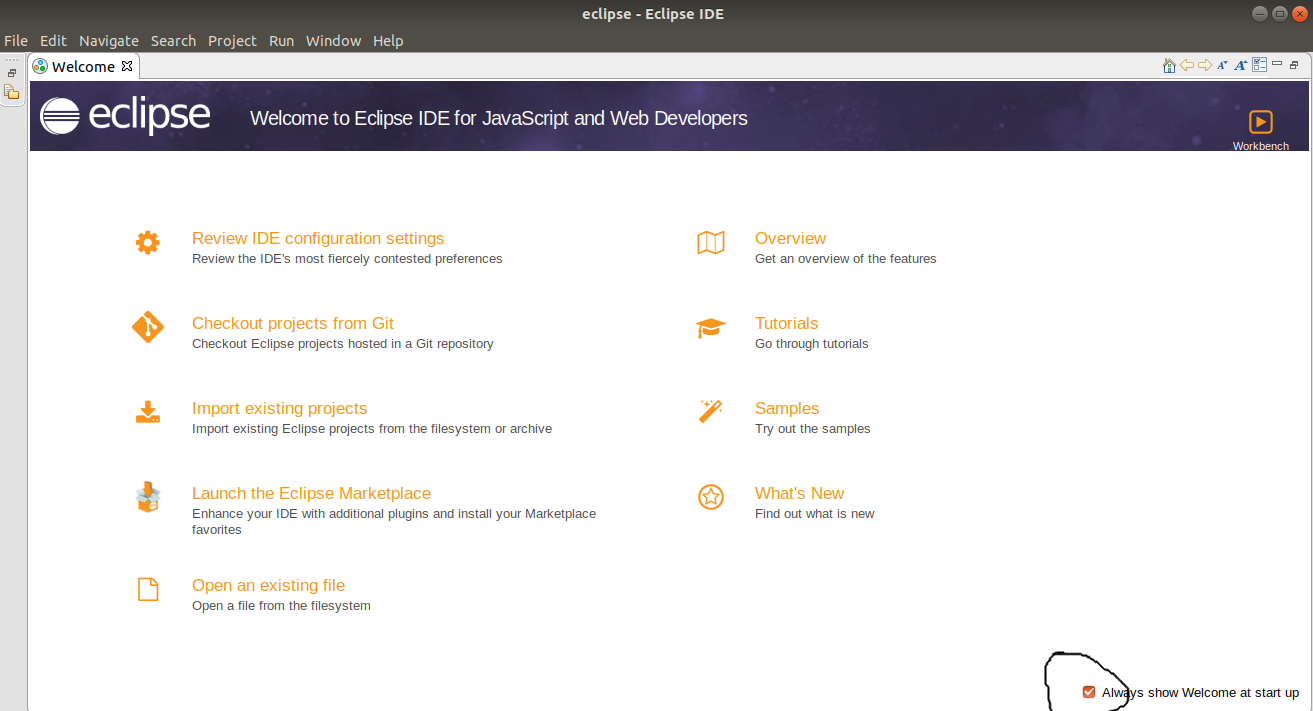This screenshot has height=711, width=1313.
Task: Click the text 'Review the IDE's most fiercely contested preferences'
Action: [347, 259]
